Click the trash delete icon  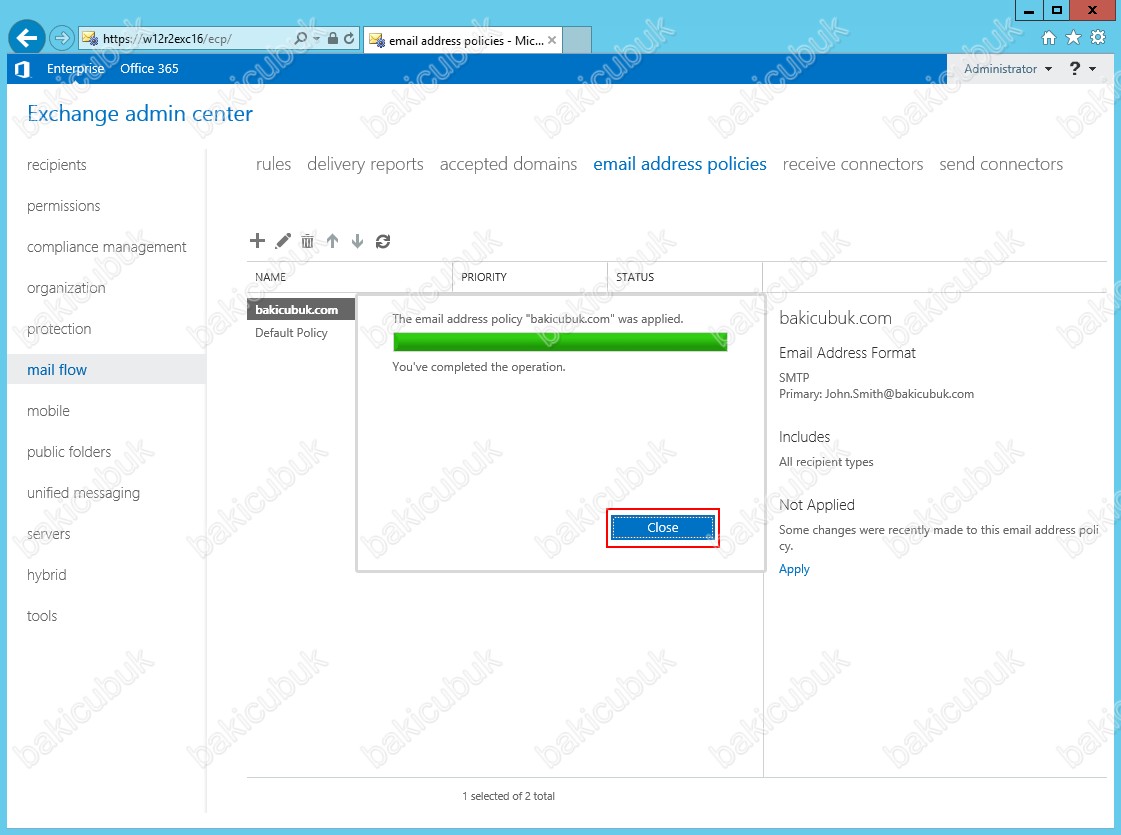(308, 241)
